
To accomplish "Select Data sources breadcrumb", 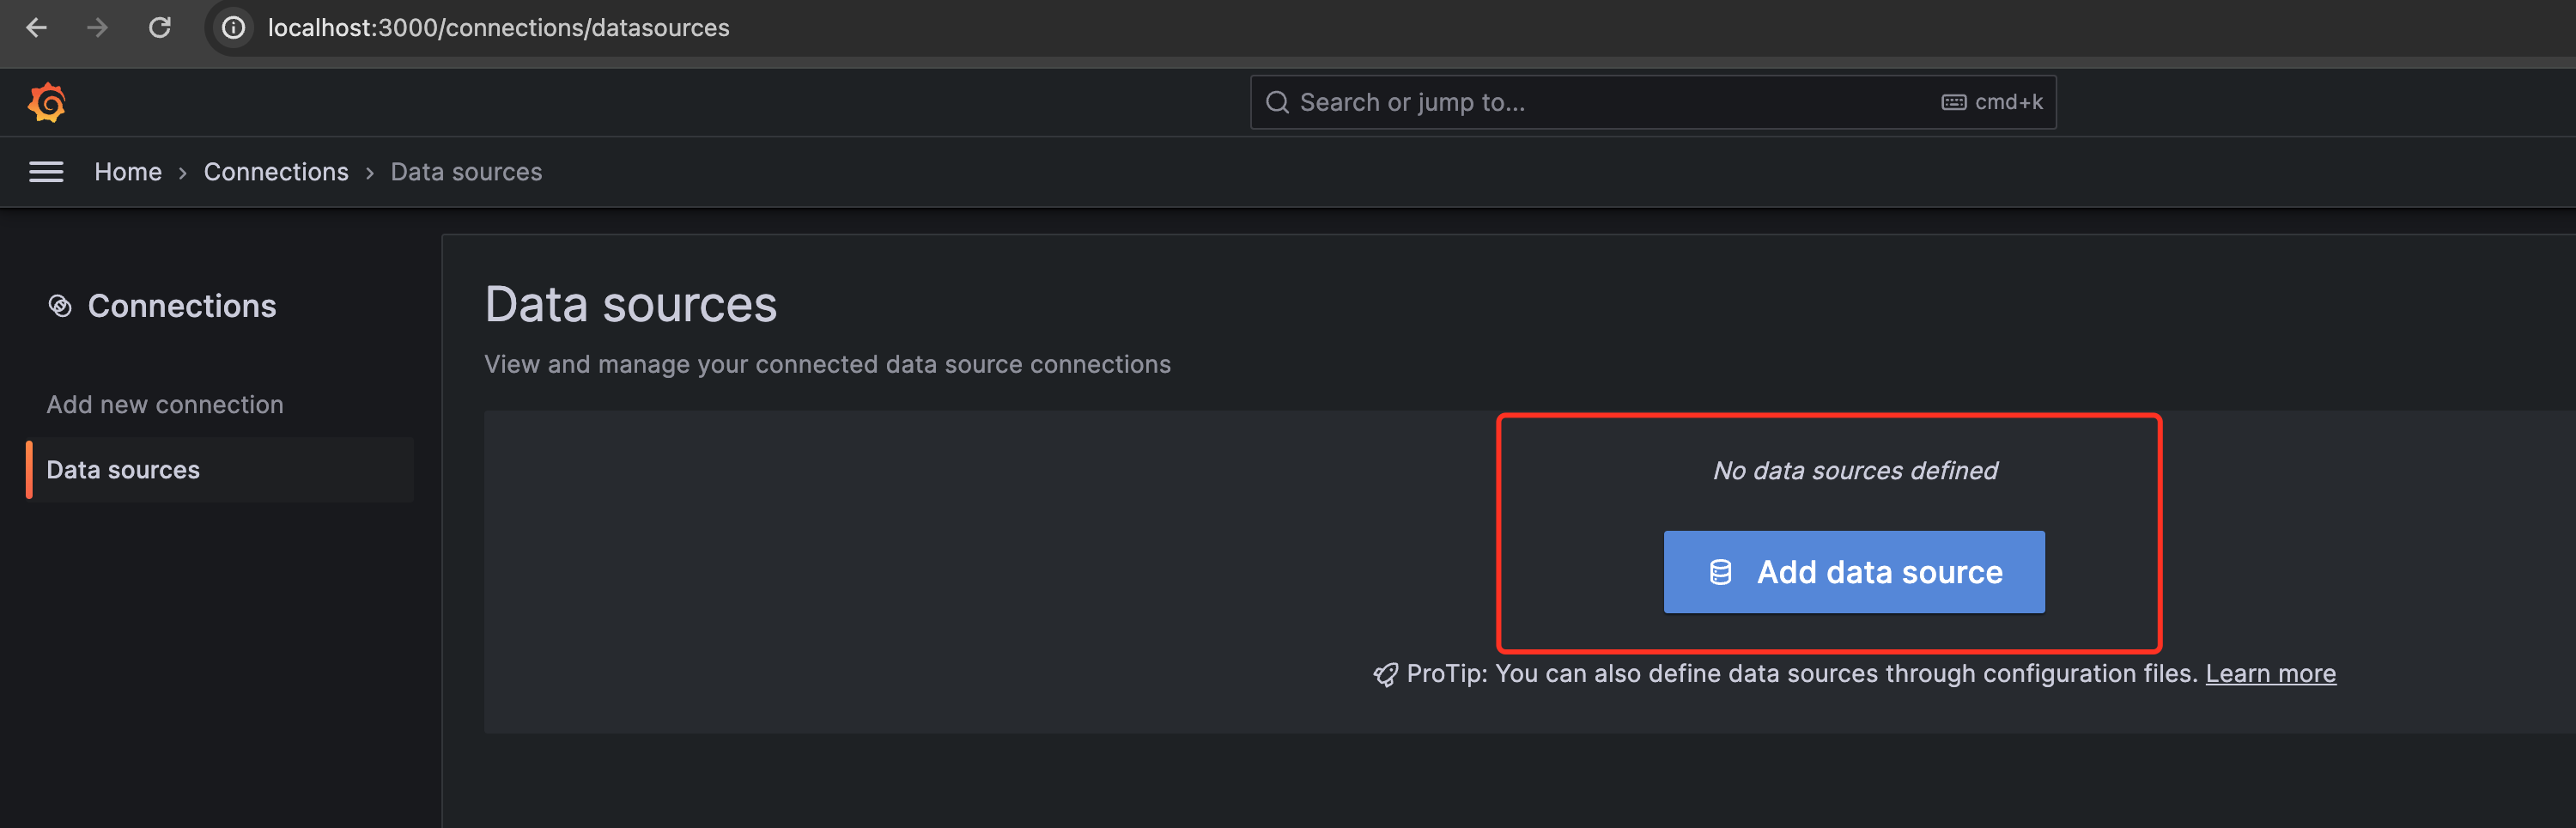I will click(x=466, y=172).
